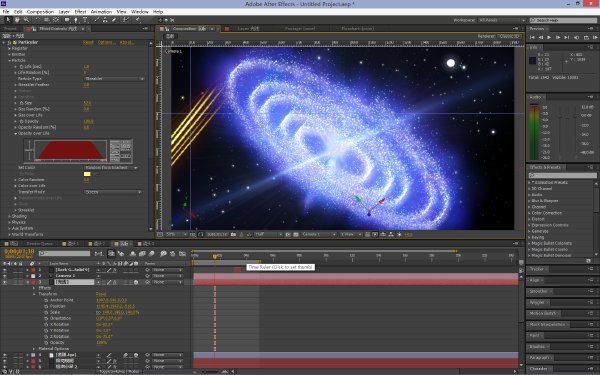Image resolution: width=600 pixels, height=375 pixels.
Task: Toggle visibility of layer 5
Action: pyautogui.click(x=5, y=361)
